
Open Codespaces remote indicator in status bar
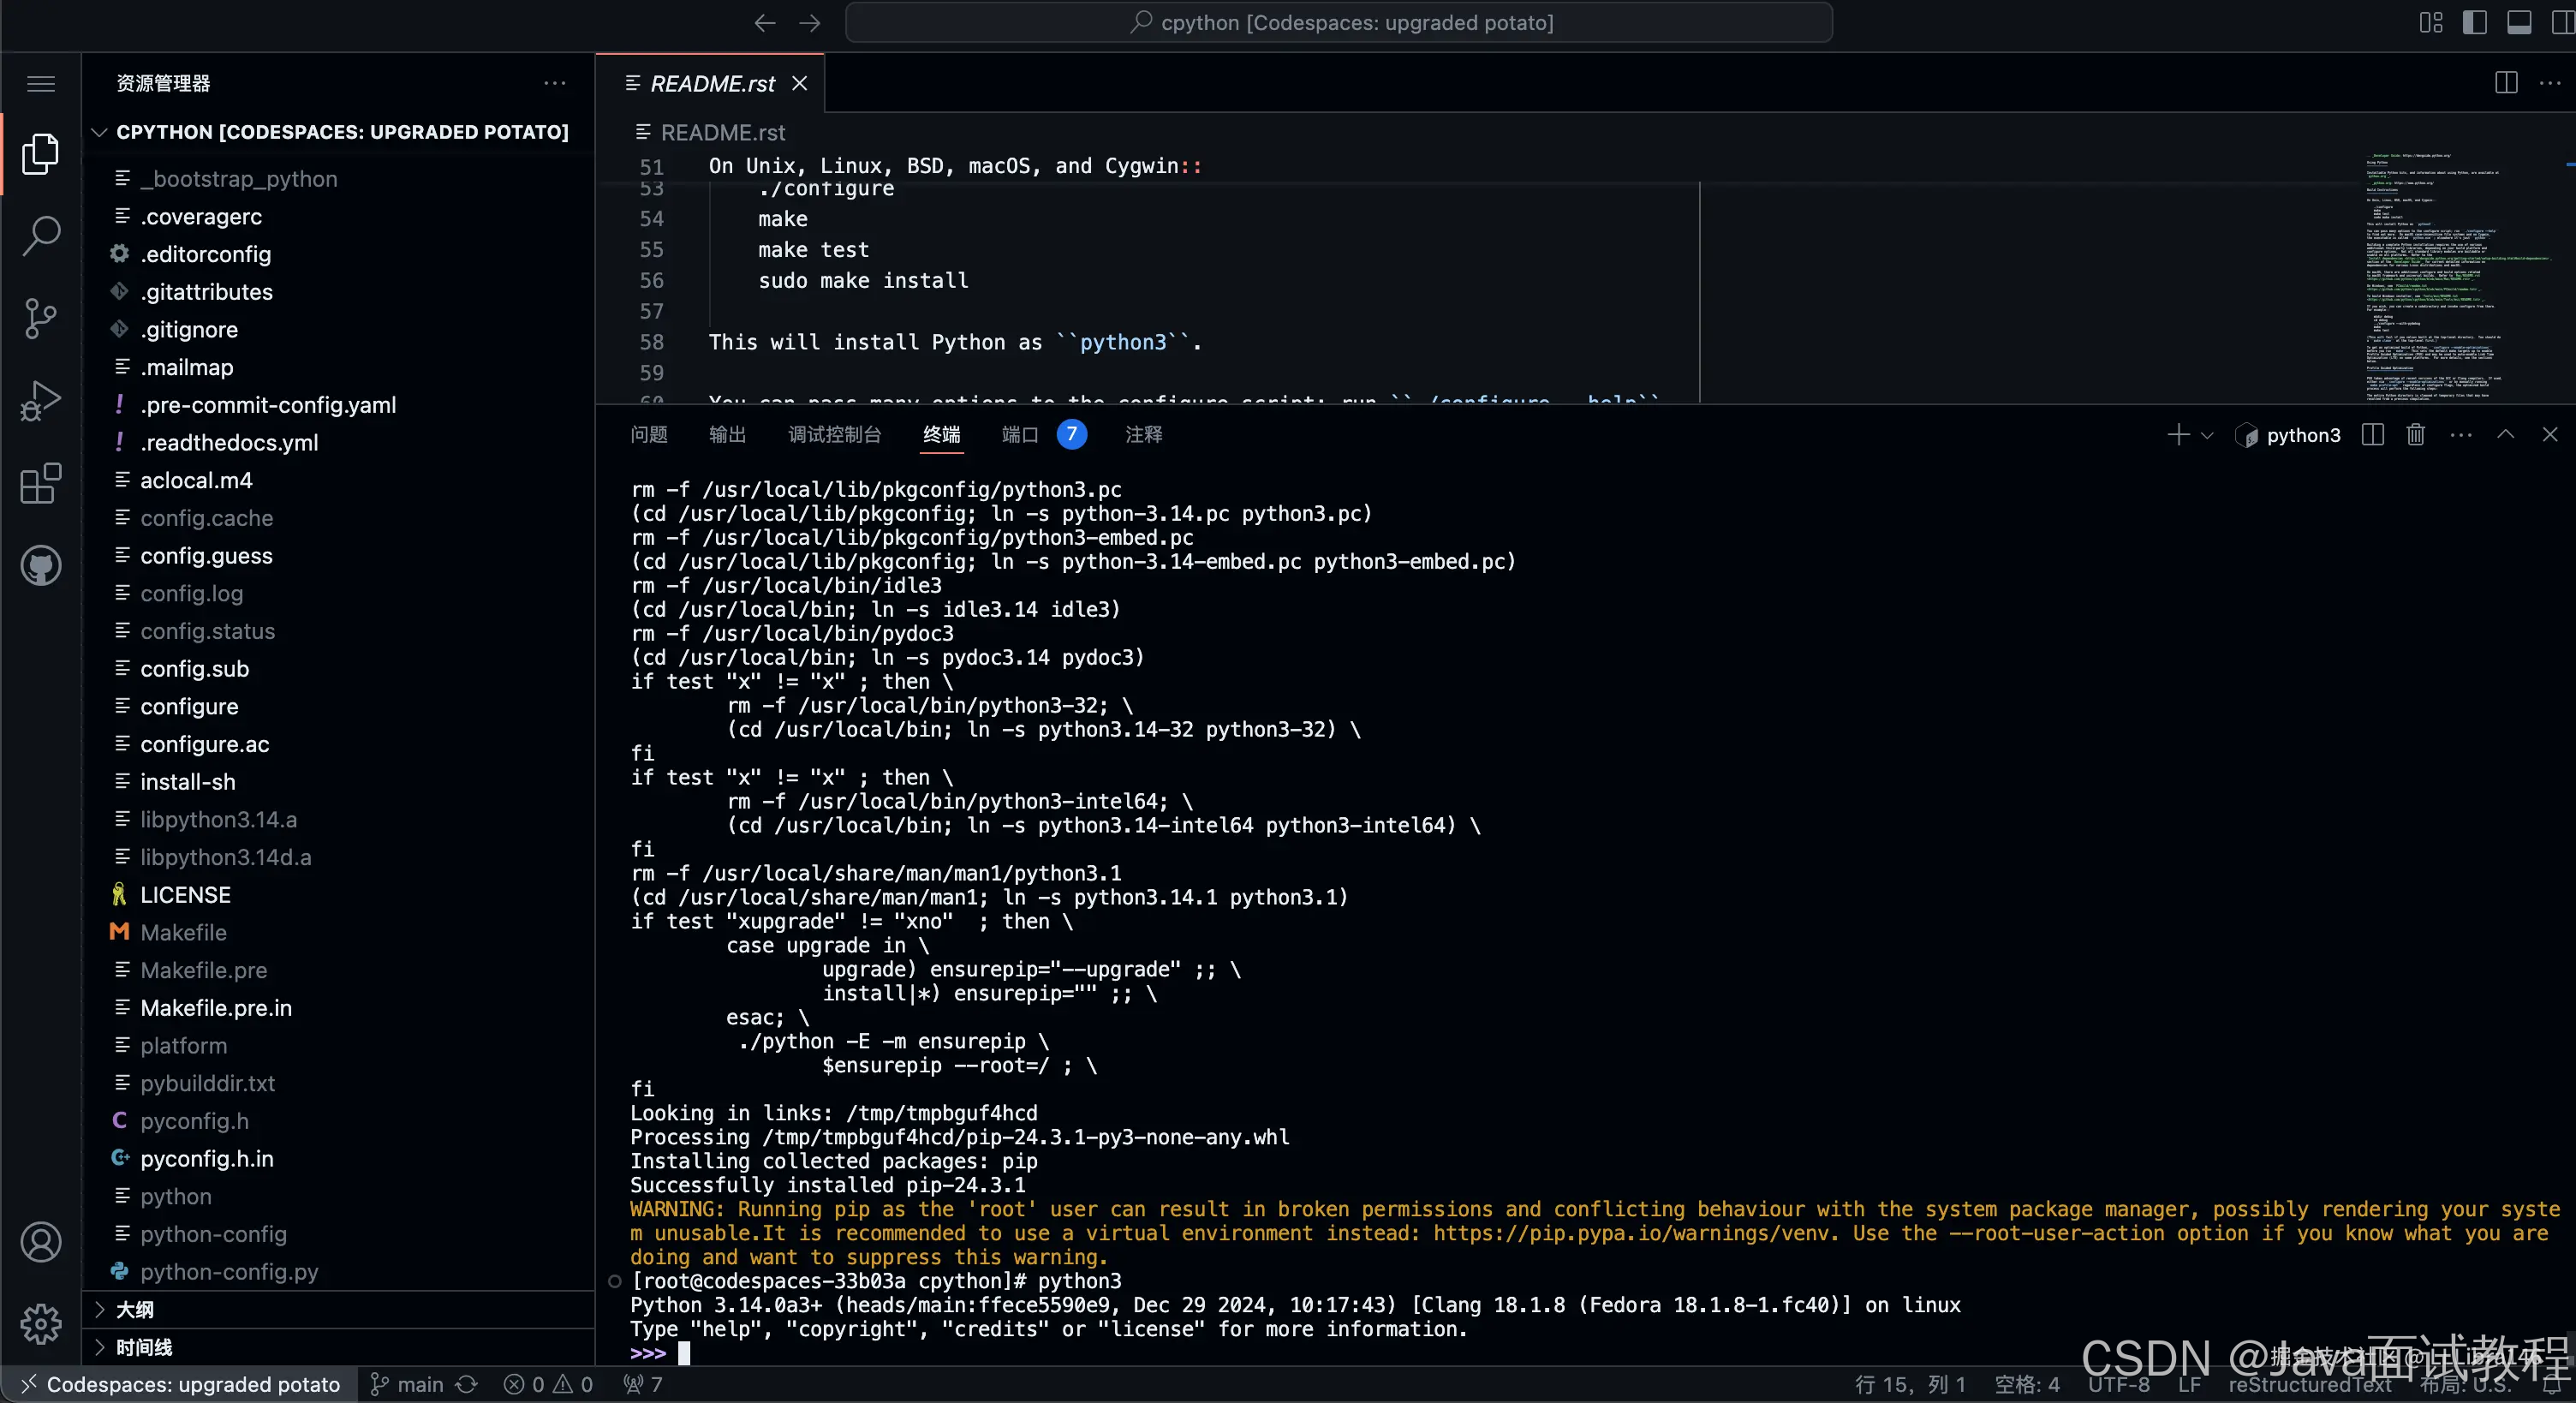180,1384
